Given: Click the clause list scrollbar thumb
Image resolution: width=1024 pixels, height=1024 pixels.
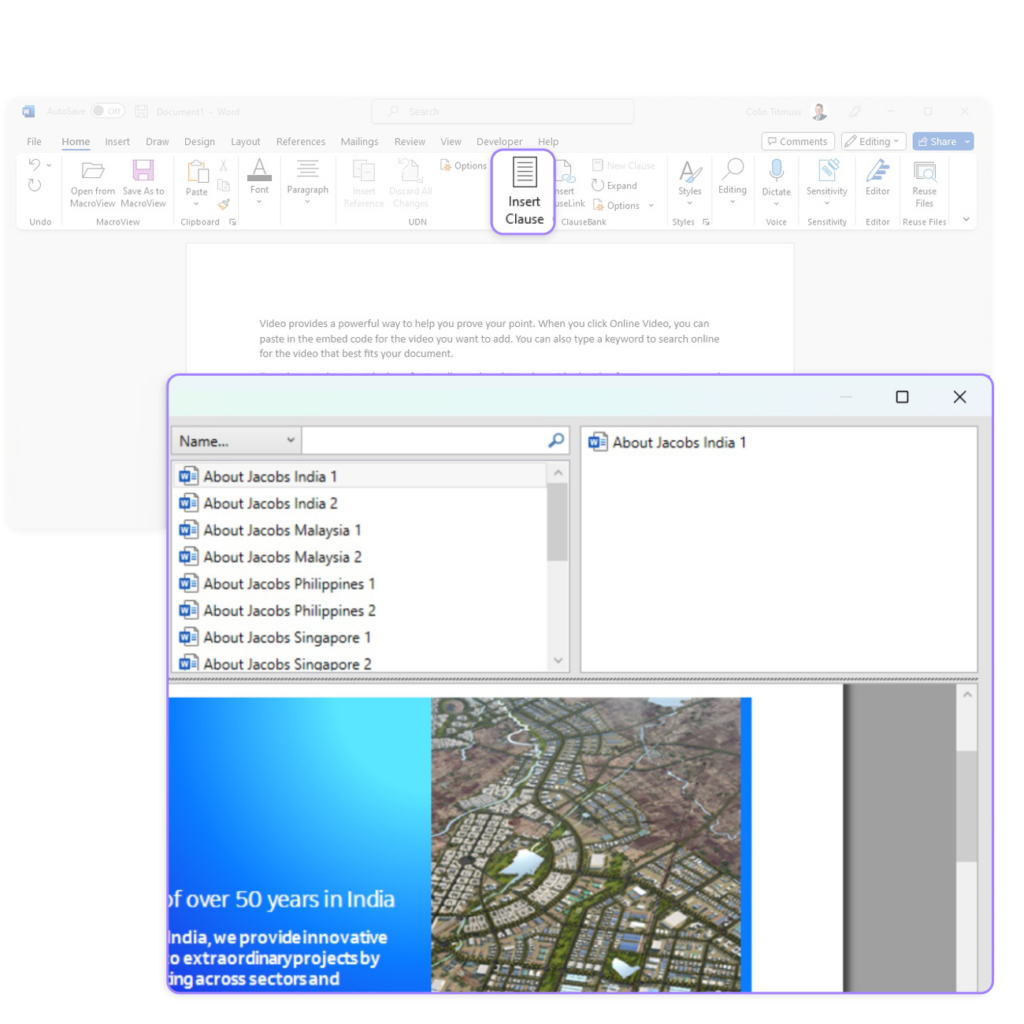Looking at the screenshot, I should pos(557,521).
